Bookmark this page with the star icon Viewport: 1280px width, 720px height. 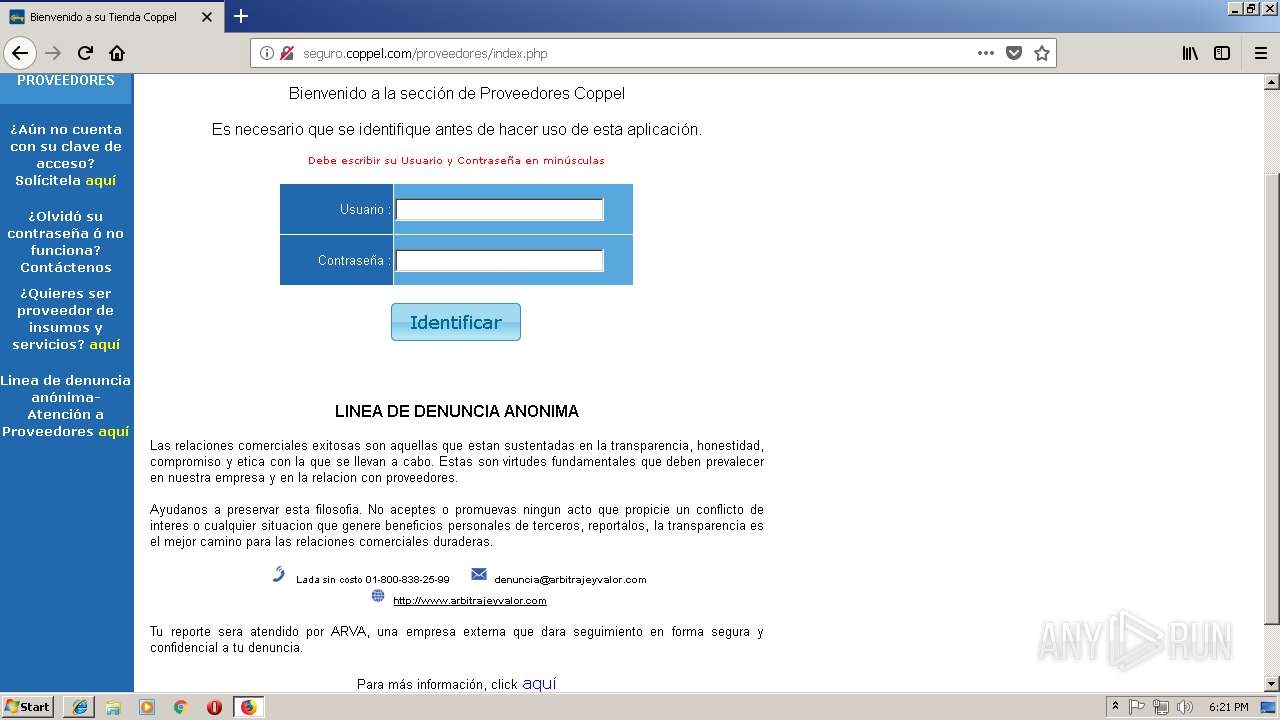click(x=1042, y=53)
